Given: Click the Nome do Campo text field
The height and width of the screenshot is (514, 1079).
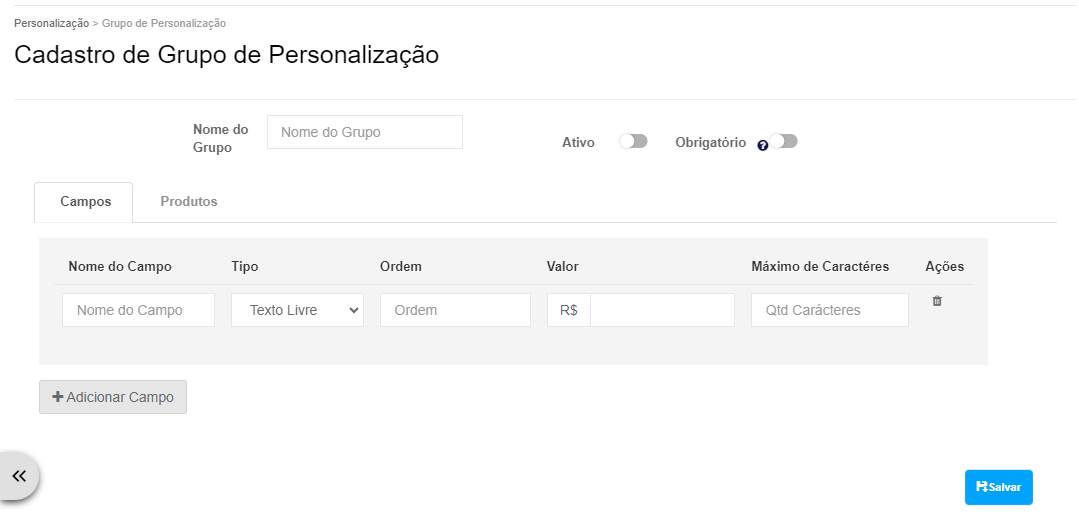Looking at the screenshot, I should point(138,310).
